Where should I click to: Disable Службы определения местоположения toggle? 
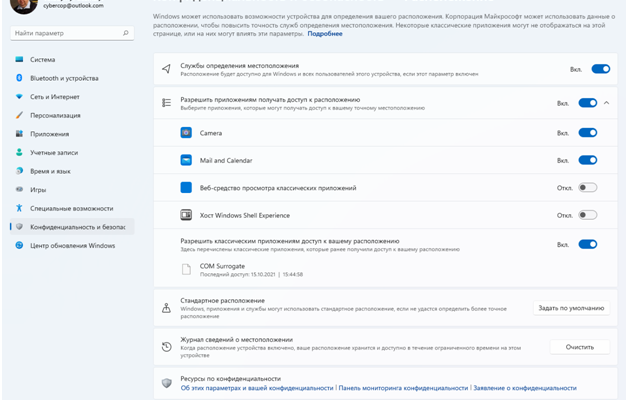point(600,69)
